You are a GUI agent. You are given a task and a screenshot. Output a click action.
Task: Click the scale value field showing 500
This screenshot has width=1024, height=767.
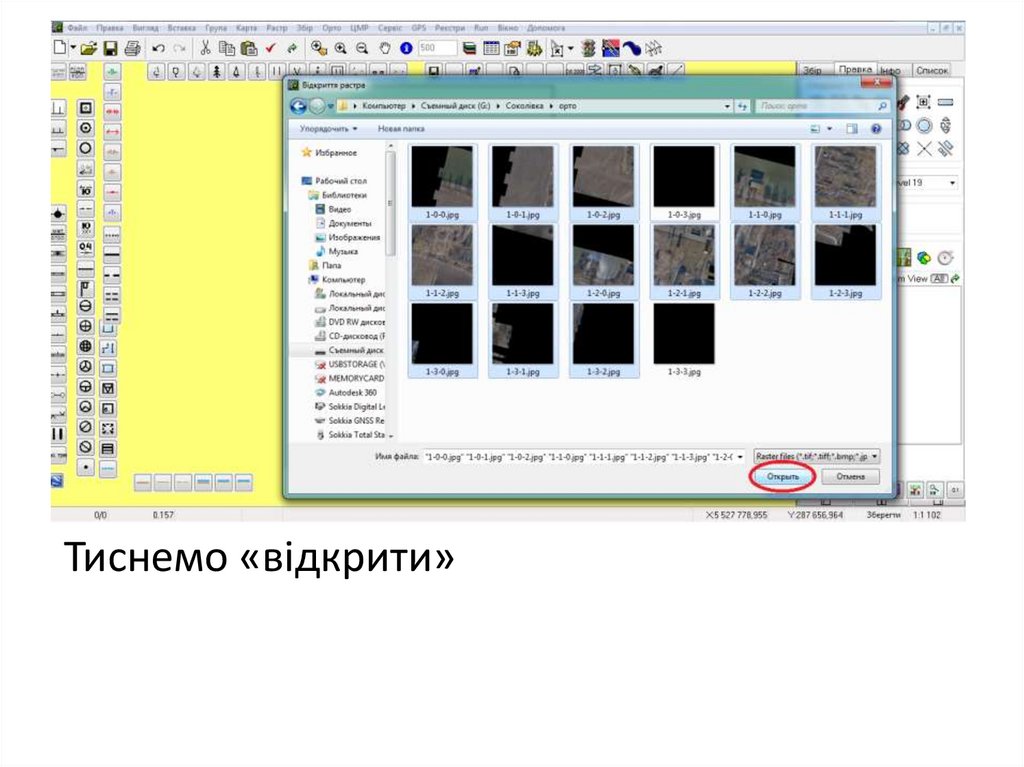(437, 48)
